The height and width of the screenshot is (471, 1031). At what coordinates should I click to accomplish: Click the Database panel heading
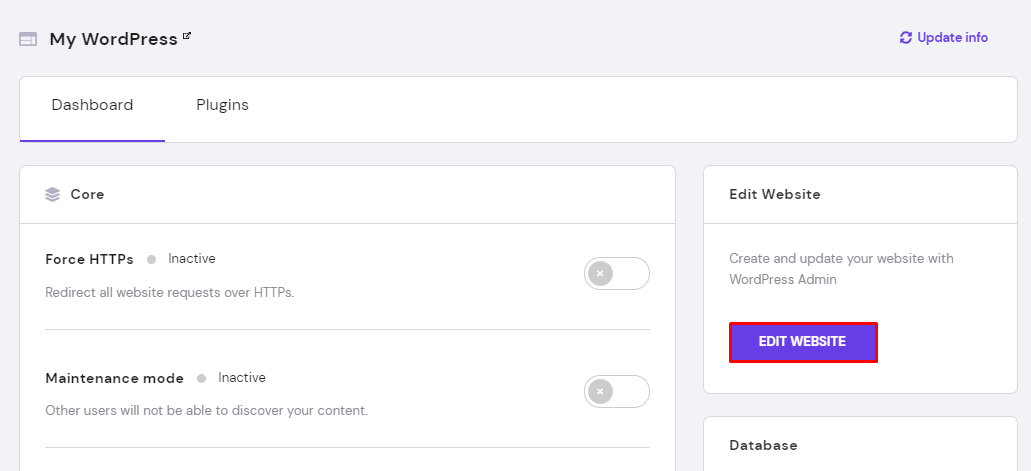point(763,445)
